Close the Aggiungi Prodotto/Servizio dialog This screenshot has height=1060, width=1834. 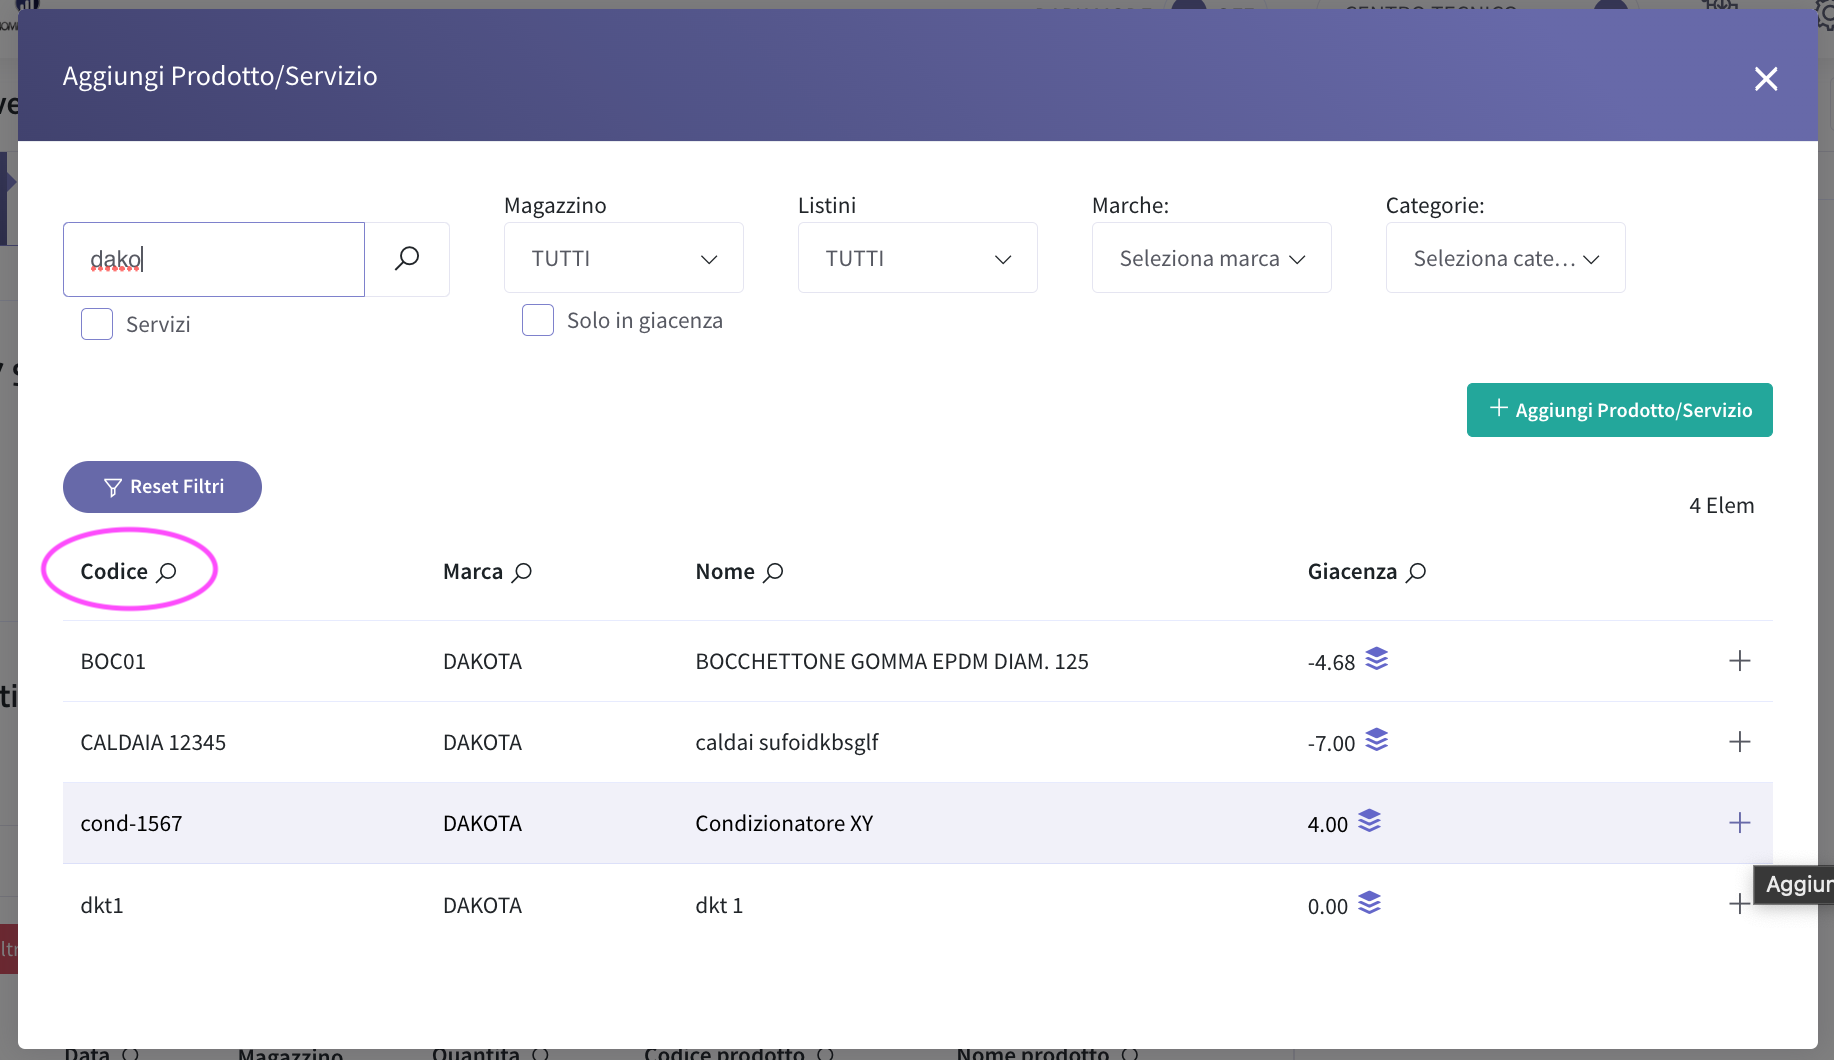pos(1766,79)
